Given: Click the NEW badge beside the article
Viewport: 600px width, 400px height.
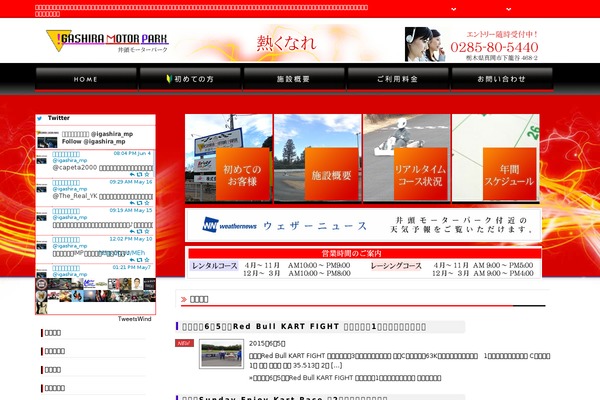Looking at the screenshot, I should (184, 343).
